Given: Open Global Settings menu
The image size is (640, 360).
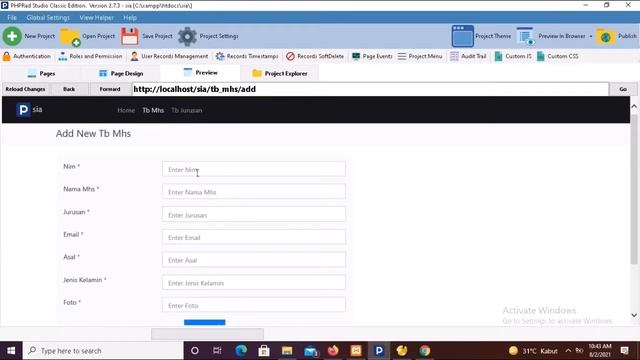Looking at the screenshot, I should tap(48, 18).
